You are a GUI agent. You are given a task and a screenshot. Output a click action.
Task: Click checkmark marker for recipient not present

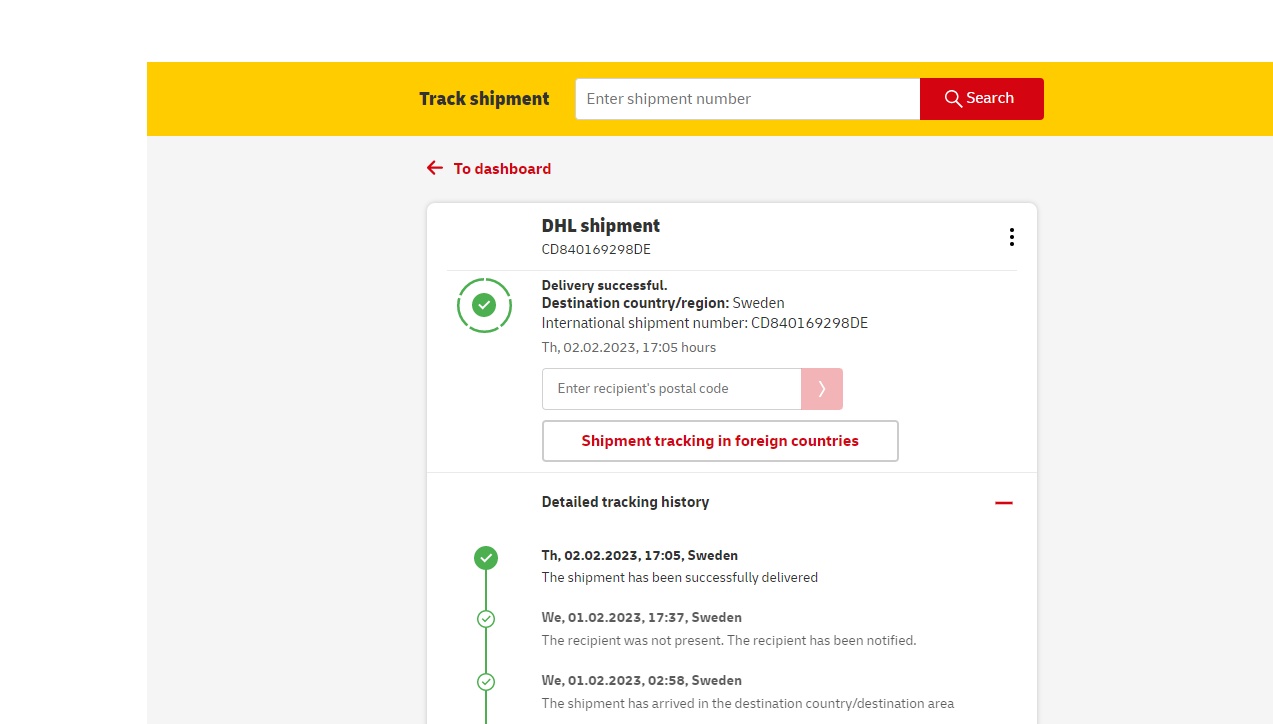pyautogui.click(x=486, y=619)
